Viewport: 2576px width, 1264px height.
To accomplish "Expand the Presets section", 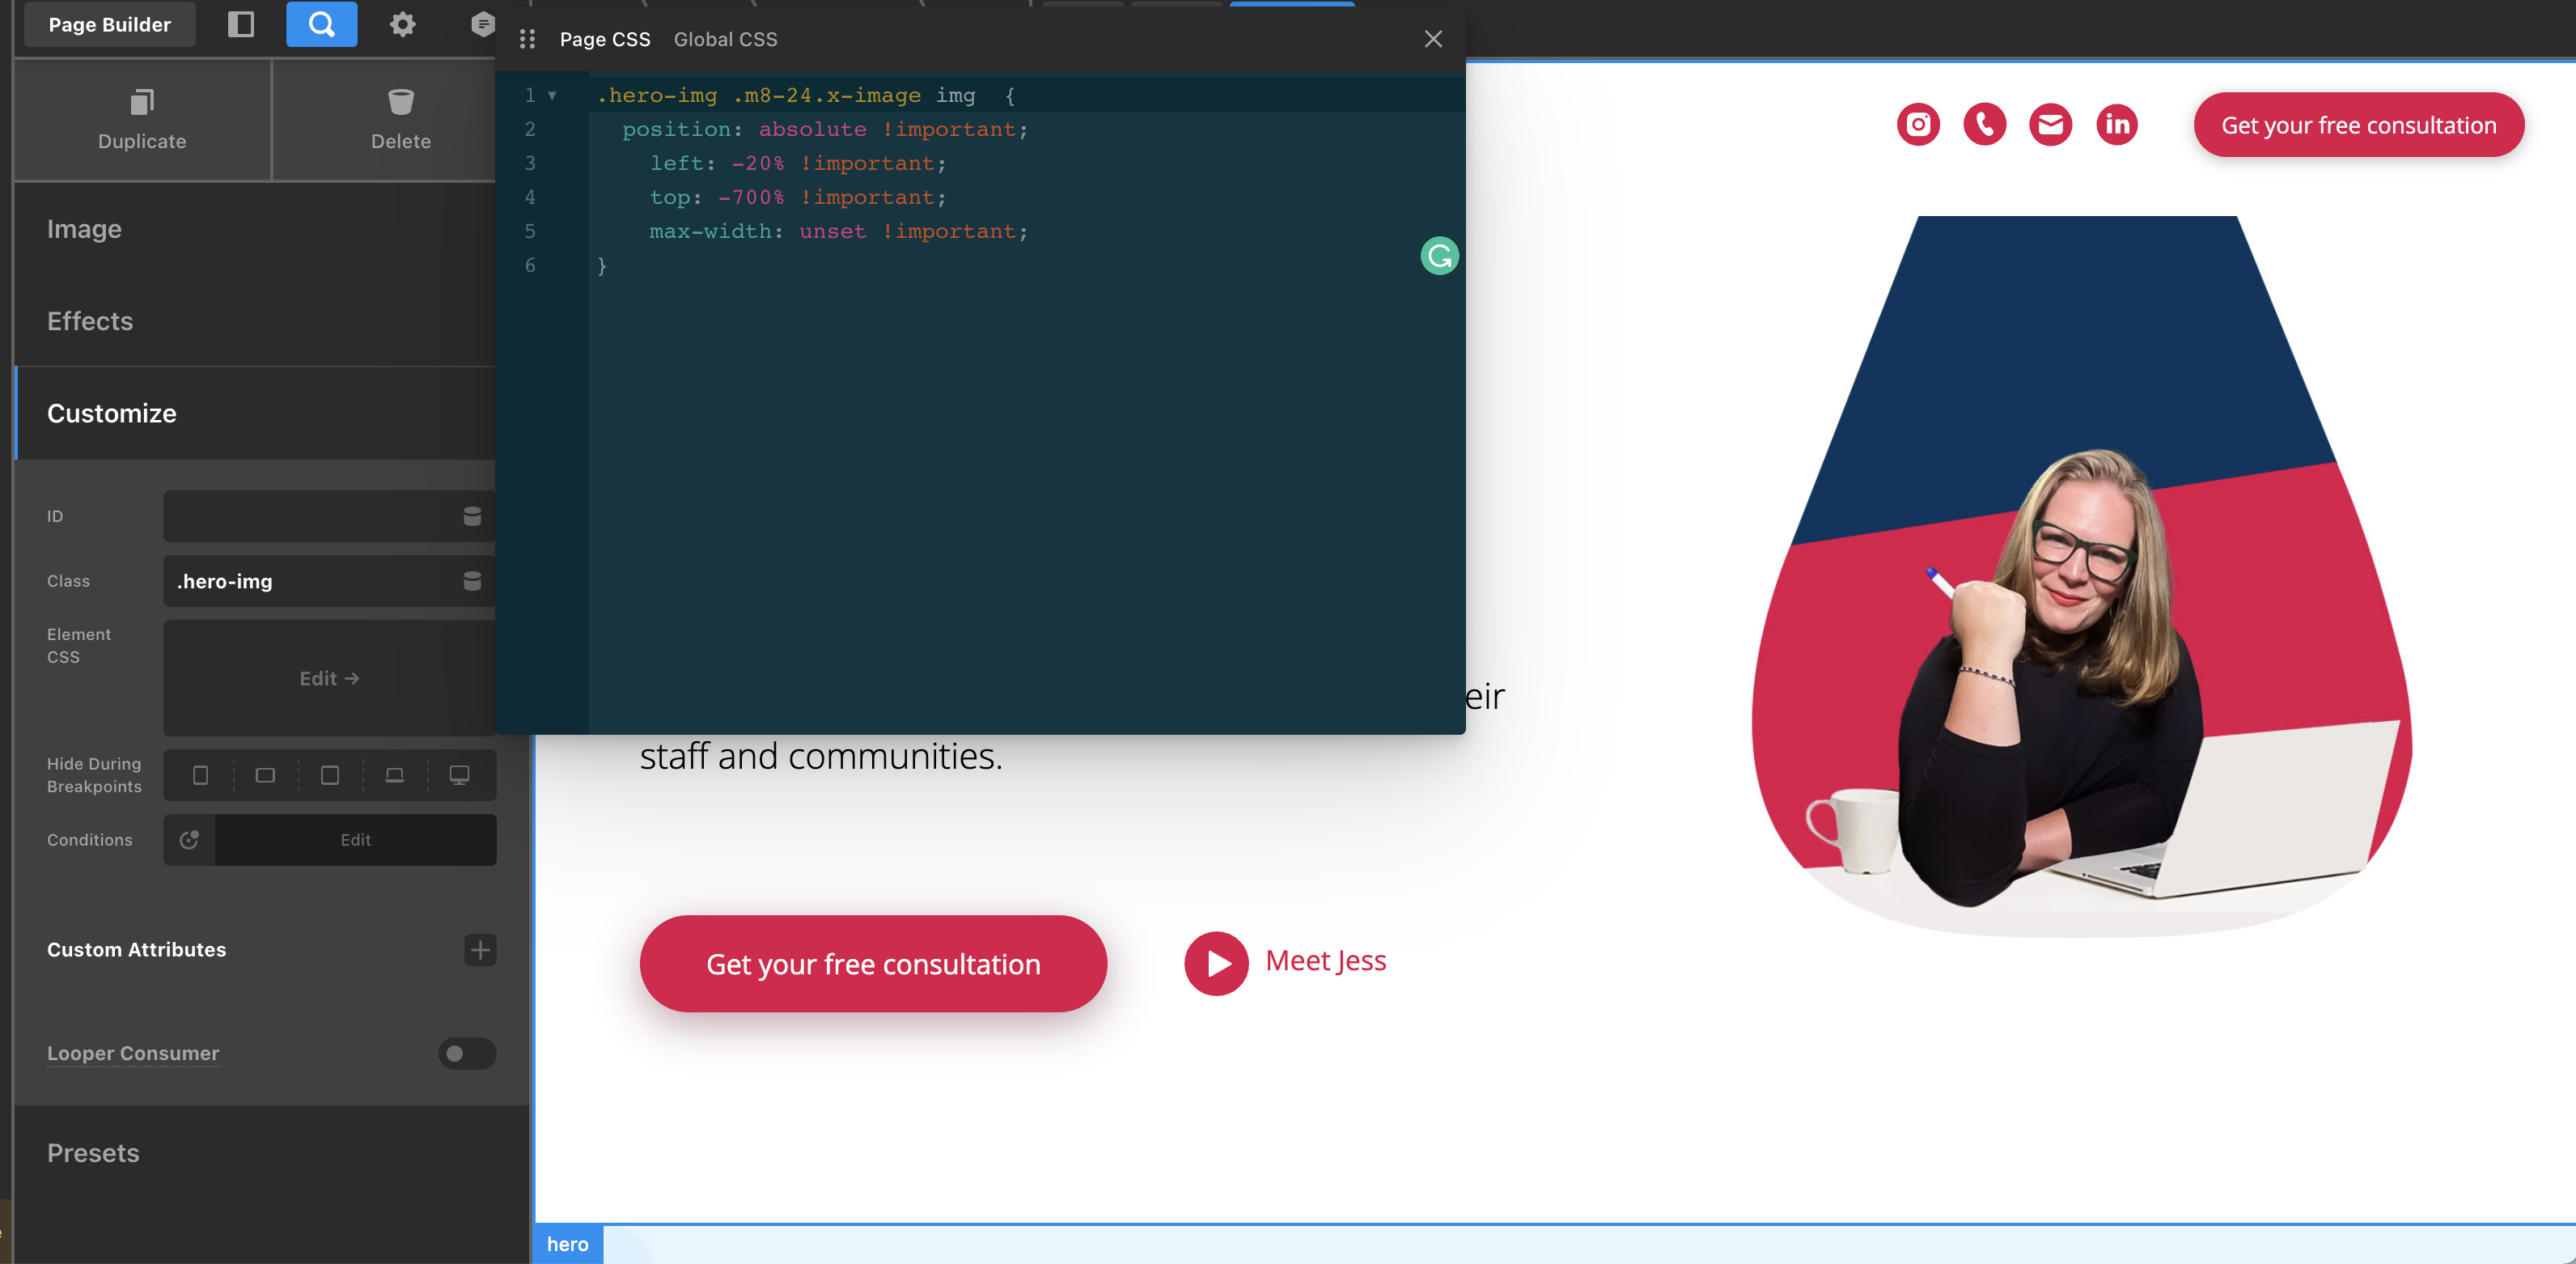I will (93, 1153).
